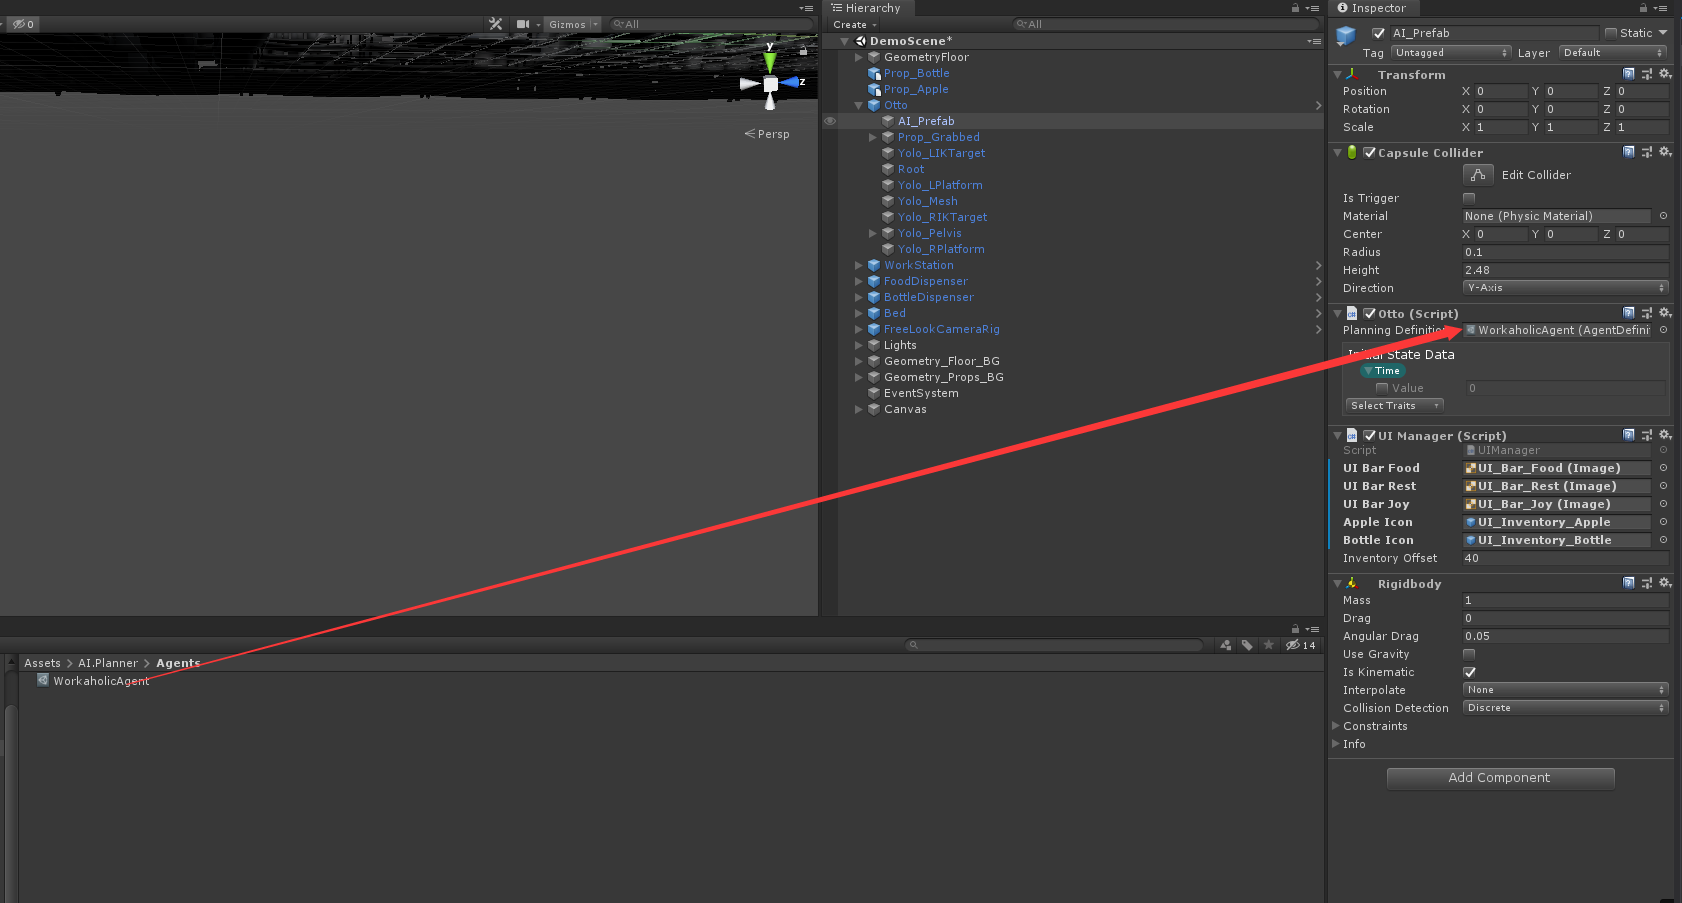Save the search with the favorites star icon
Image resolution: width=1682 pixels, height=903 pixels.
click(x=1268, y=645)
